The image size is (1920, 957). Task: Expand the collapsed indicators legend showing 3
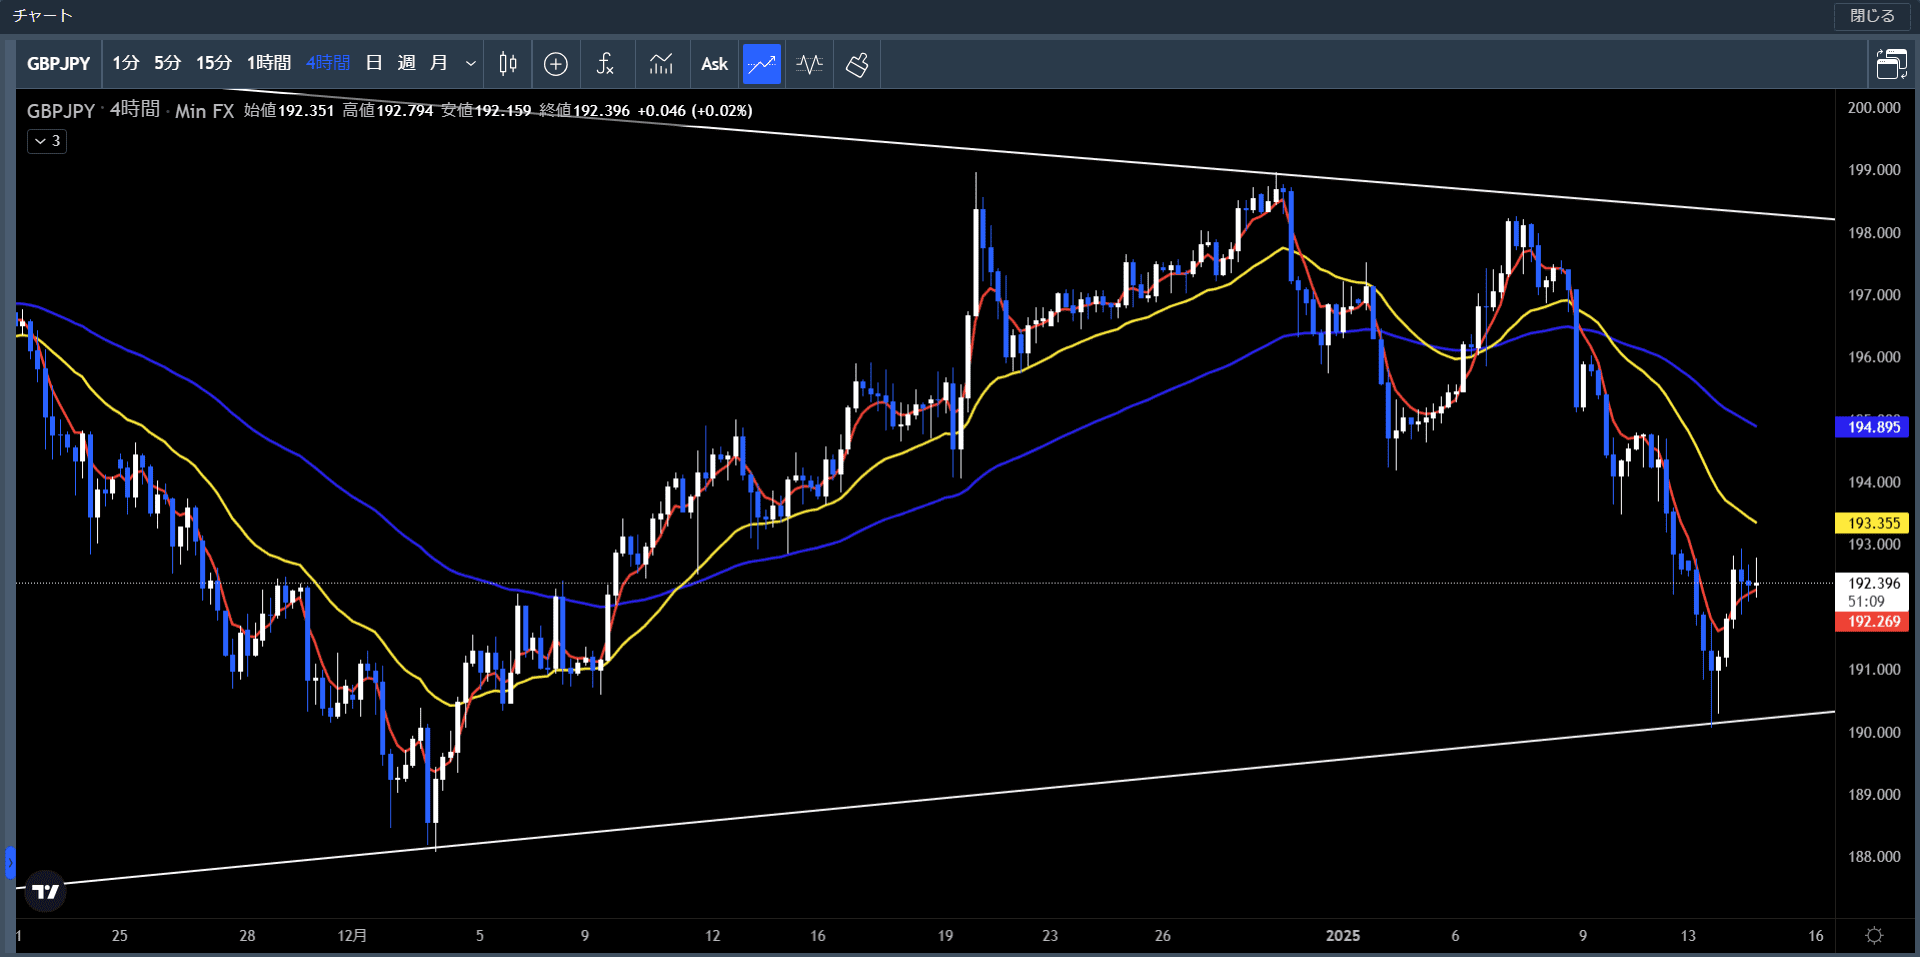[47, 141]
